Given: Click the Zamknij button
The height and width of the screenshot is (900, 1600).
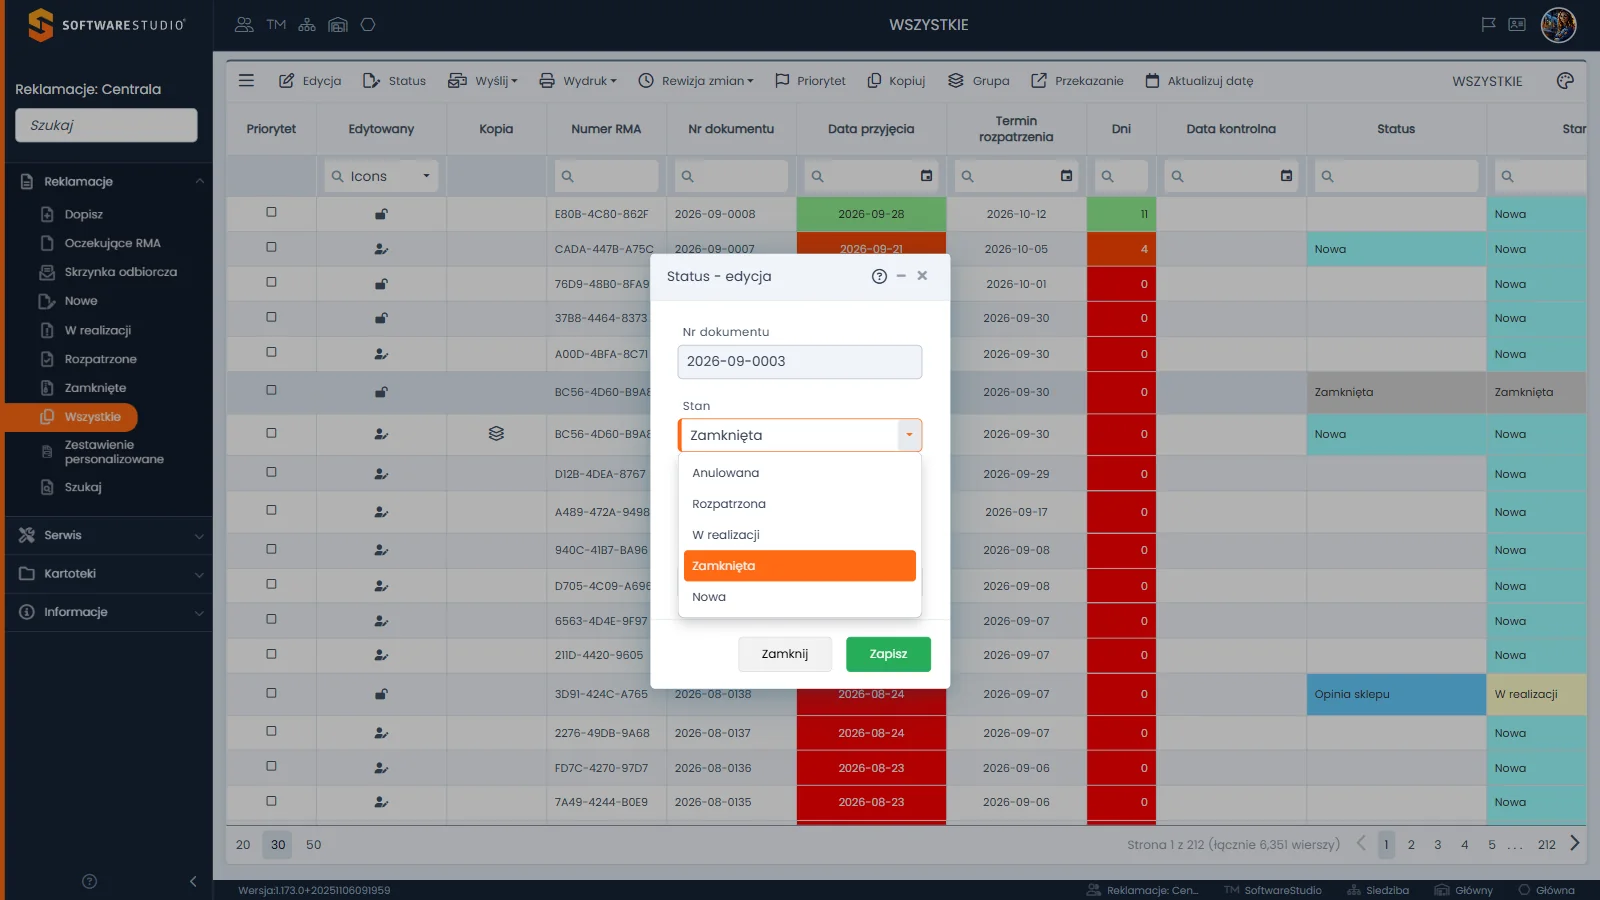Looking at the screenshot, I should [785, 654].
